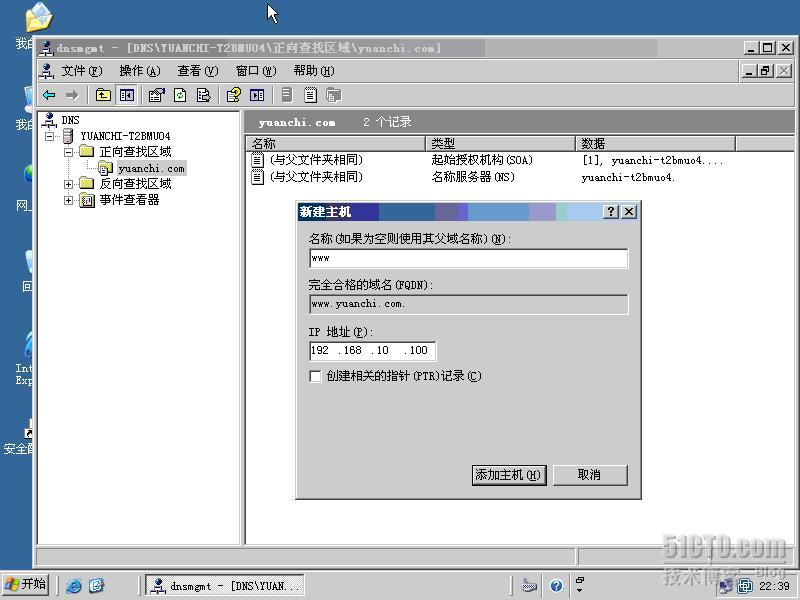The width and height of the screenshot is (800, 600).
Task: Click the dnsmgmt icon on menu bar
Action: coord(46,71)
